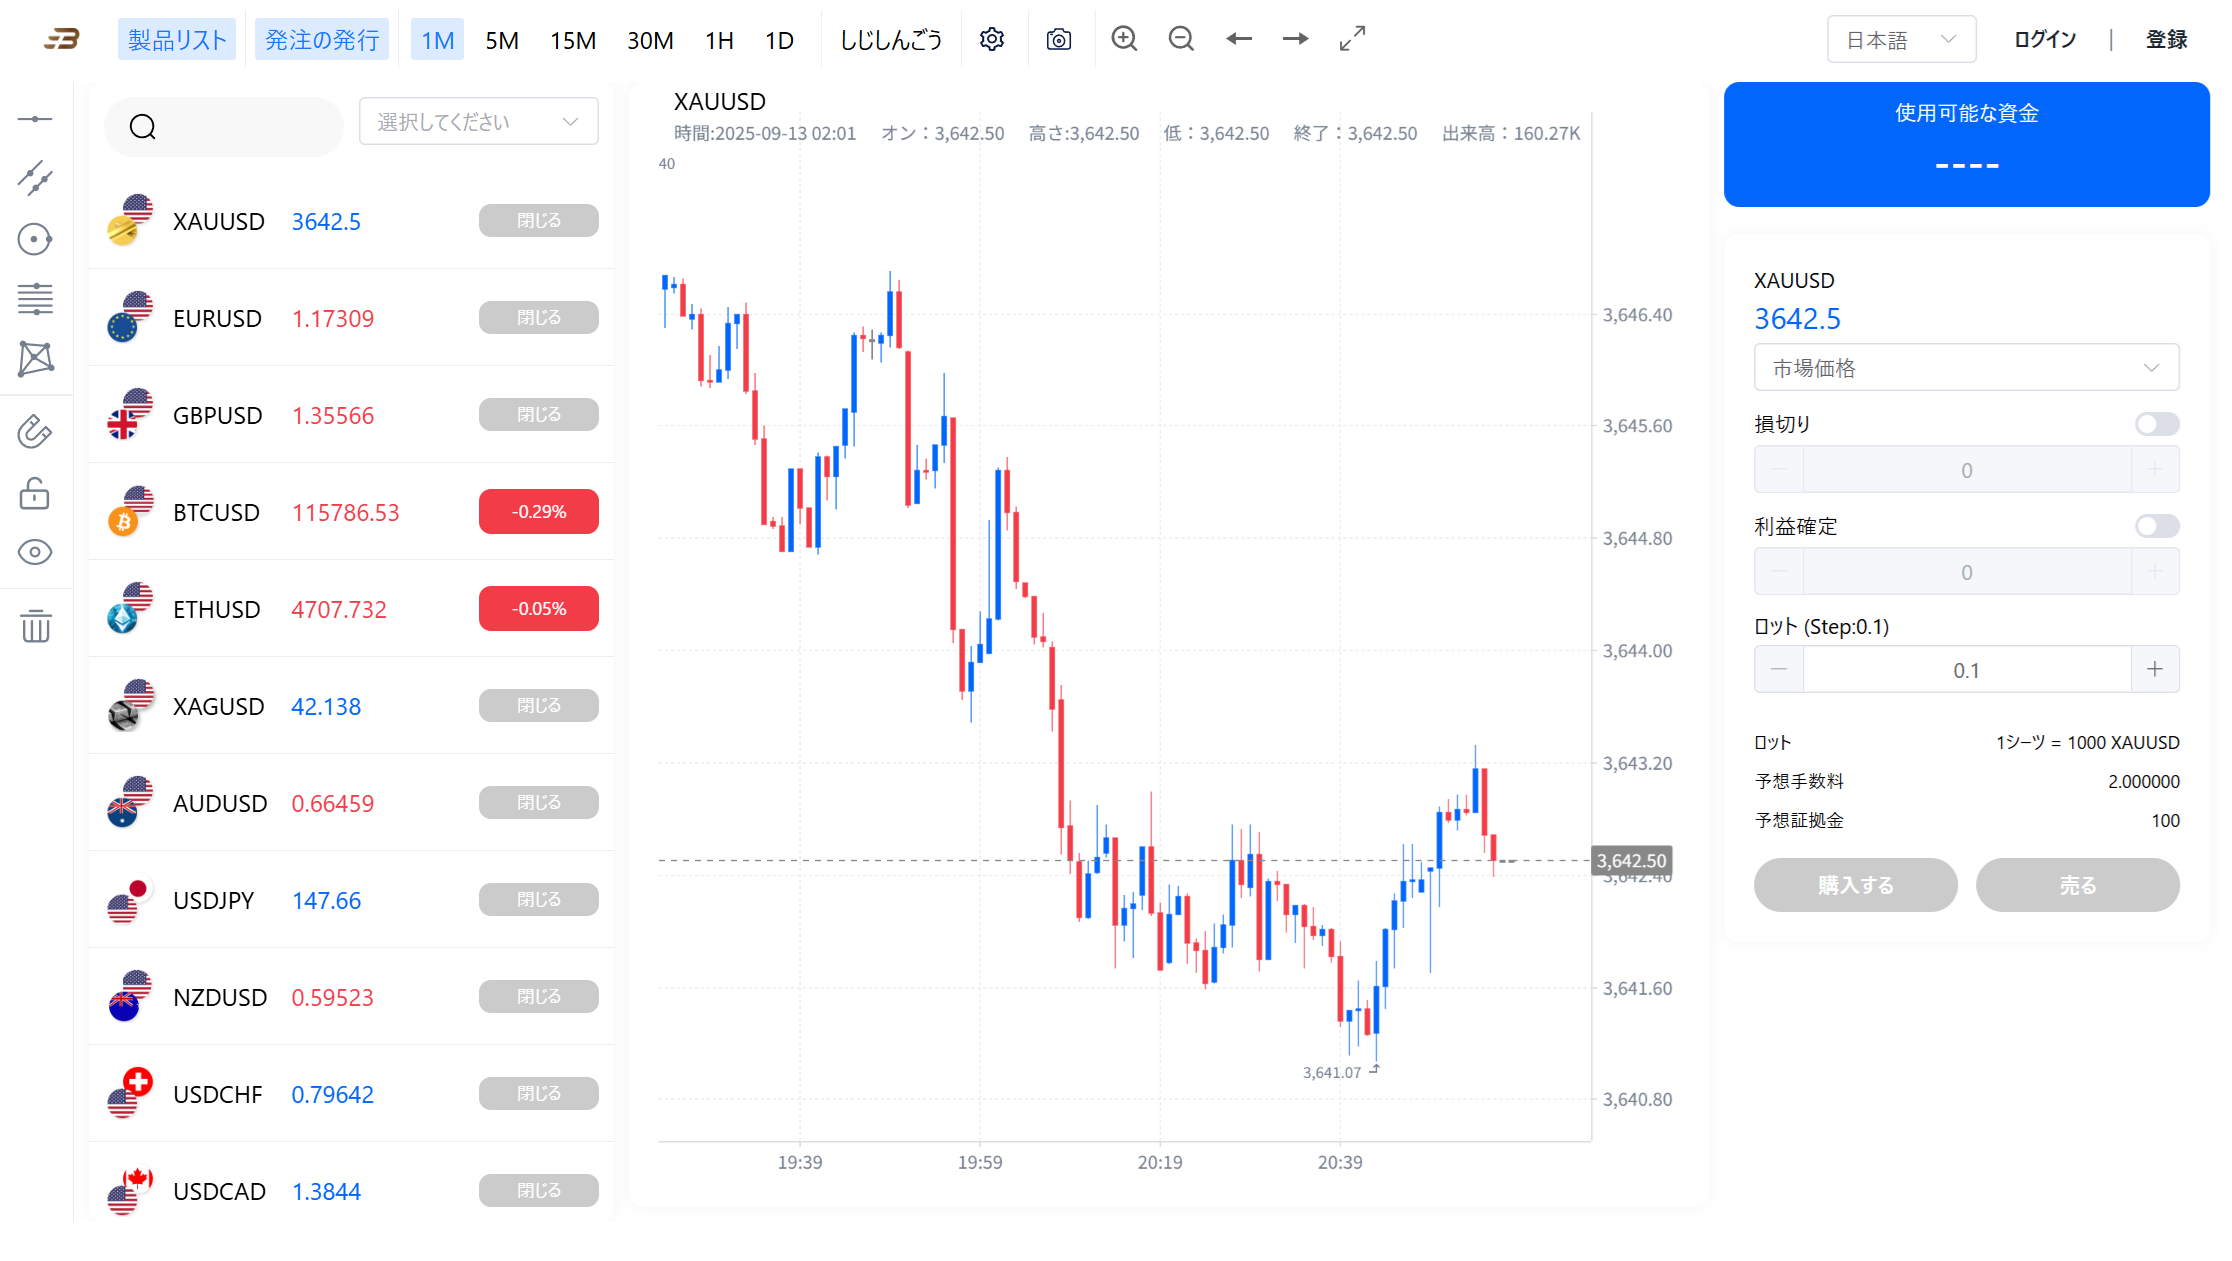Select the magnet drawing tool
Screen dimensions: 2232x1261
pyautogui.click(x=35, y=432)
